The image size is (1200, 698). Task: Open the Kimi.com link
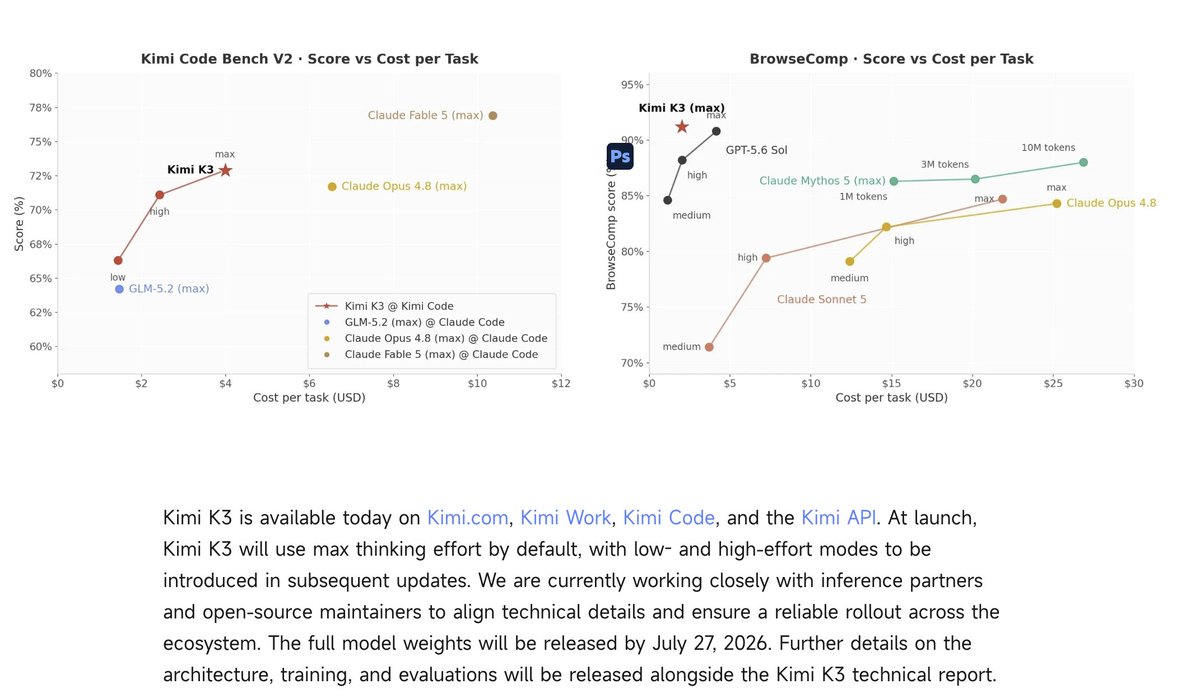click(x=469, y=518)
